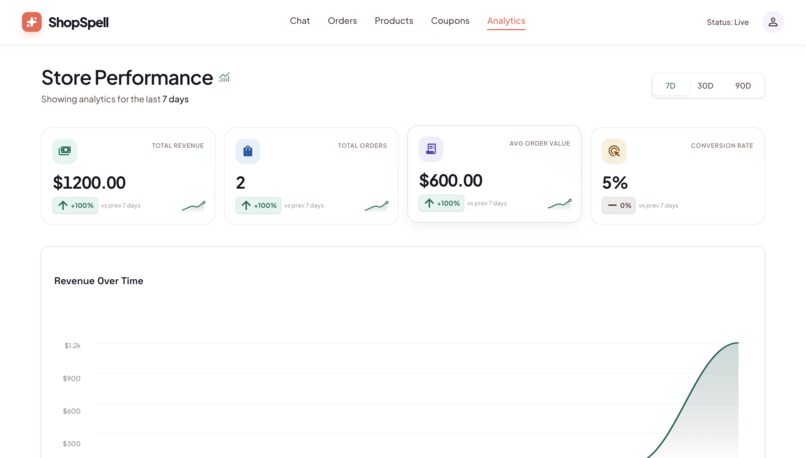
Task: Click the 5% conversion rate value
Action: coord(615,182)
